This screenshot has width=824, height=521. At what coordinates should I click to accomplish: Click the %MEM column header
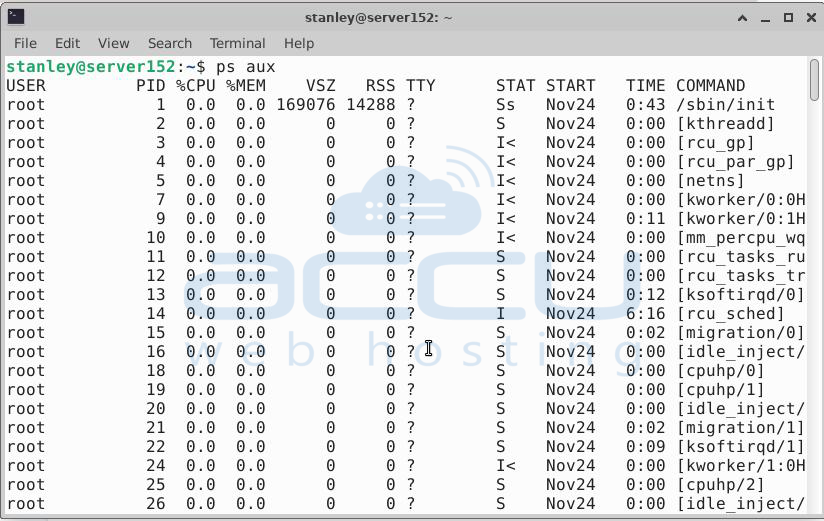click(x=246, y=86)
